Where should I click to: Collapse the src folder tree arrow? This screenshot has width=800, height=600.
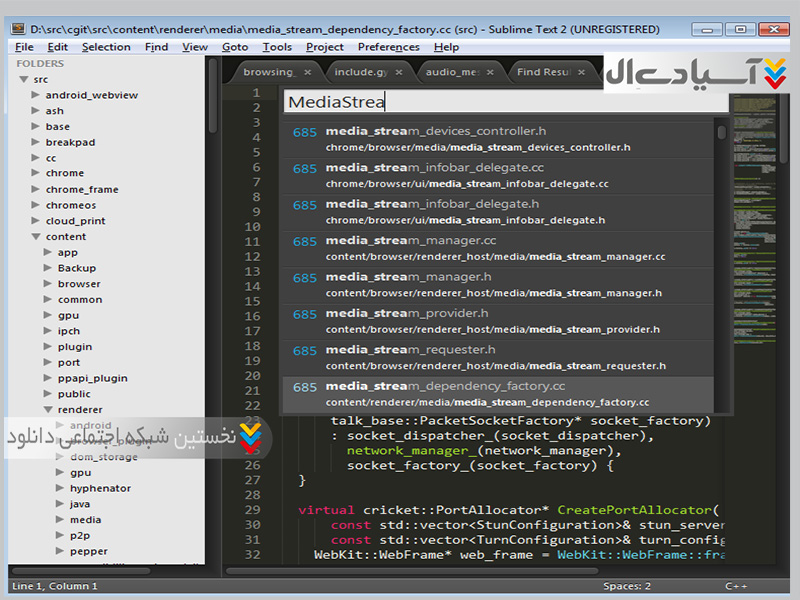point(24,79)
